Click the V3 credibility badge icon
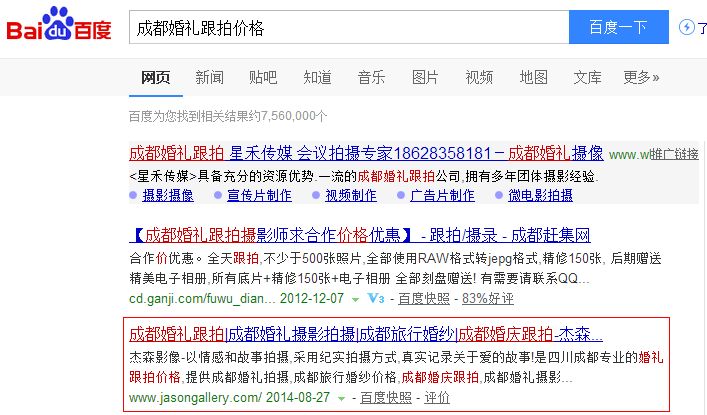The height and width of the screenshot is (415, 707). [376, 298]
